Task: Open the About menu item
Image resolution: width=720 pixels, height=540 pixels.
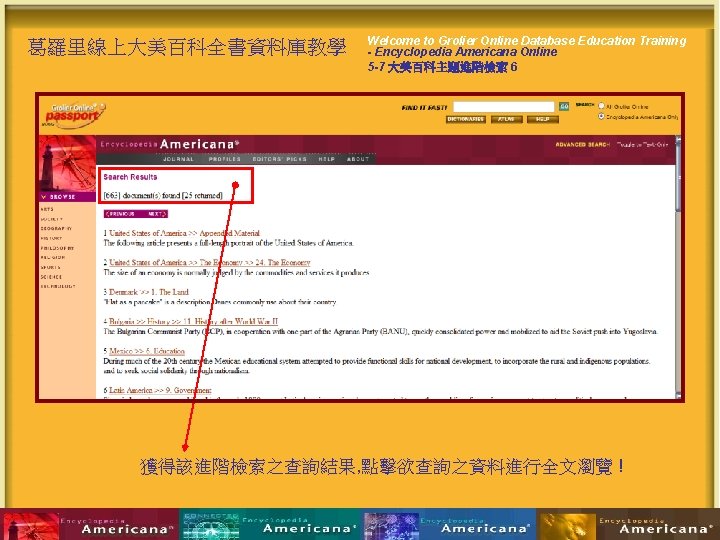Action: pyautogui.click(x=358, y=159)
